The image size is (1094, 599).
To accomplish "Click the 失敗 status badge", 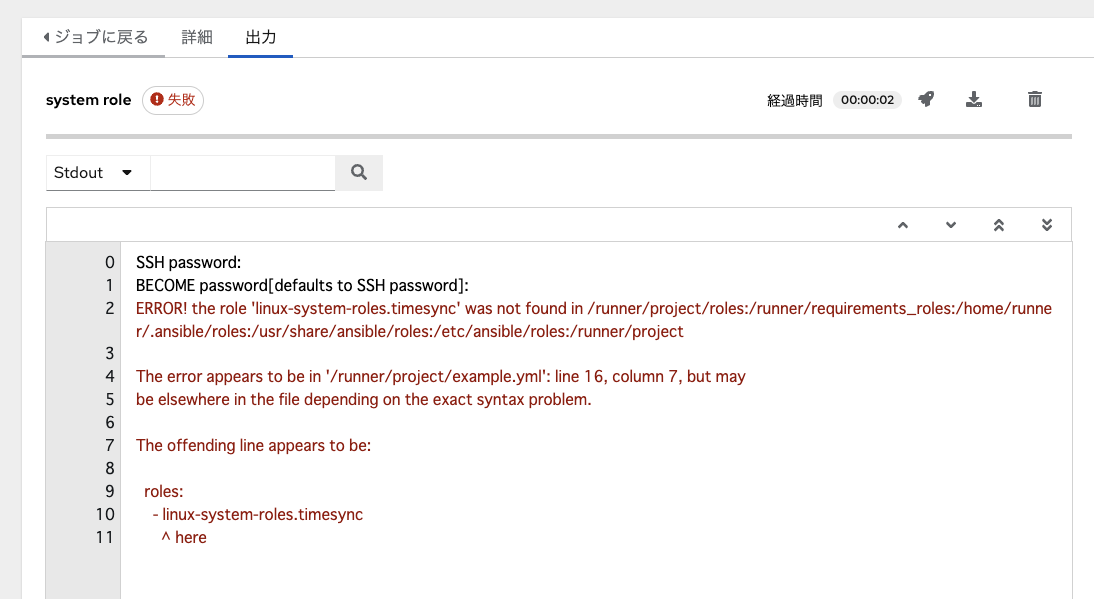I will point(173,100).
